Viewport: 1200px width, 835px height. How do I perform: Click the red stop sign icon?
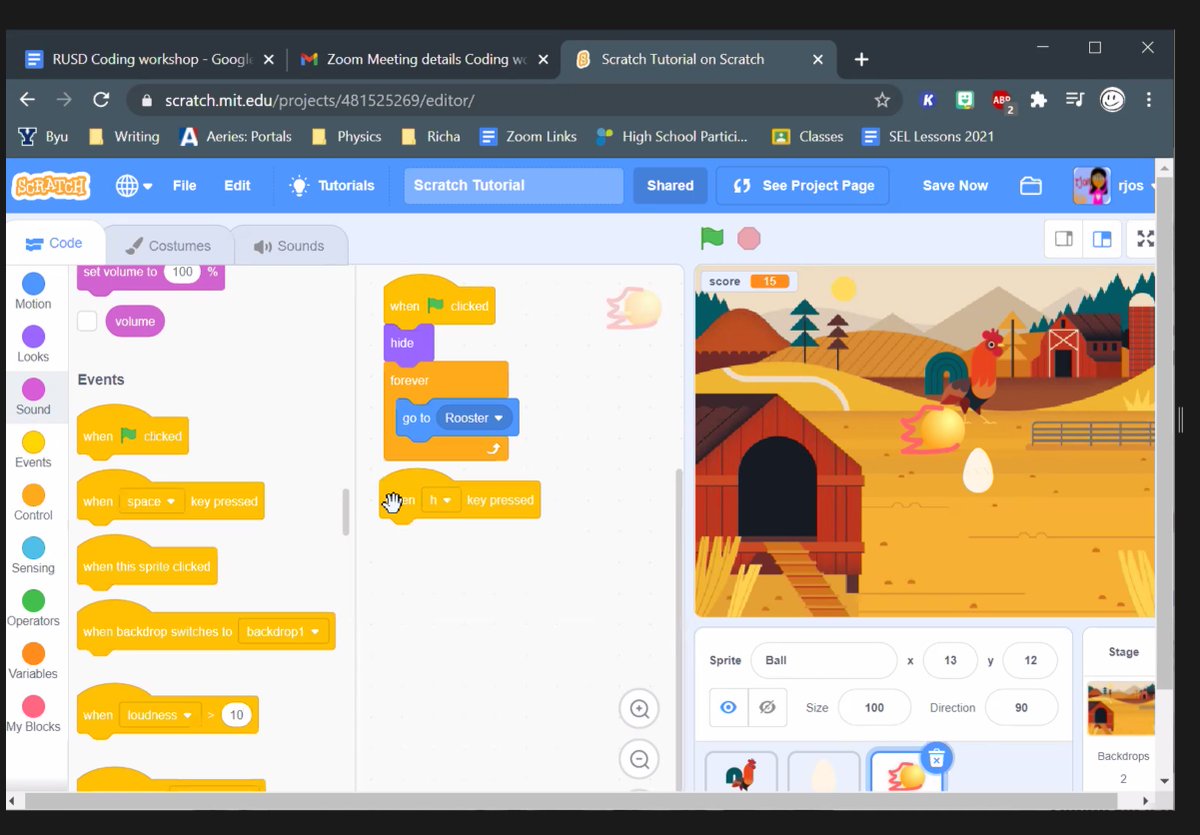pyautogui.click(x=749, y=238)
